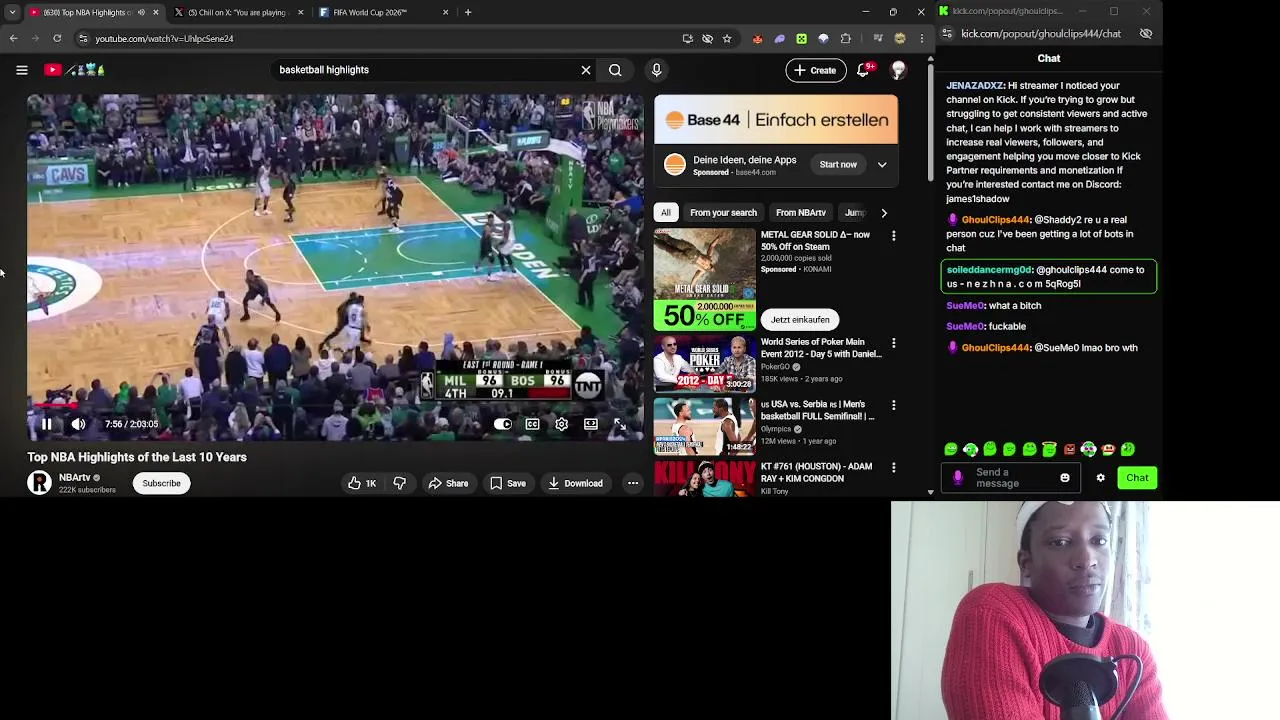Subscribe to the NBArtv channel
Image resolution: width=1280 pixels, height=720 pixels.
coord(161,484)
